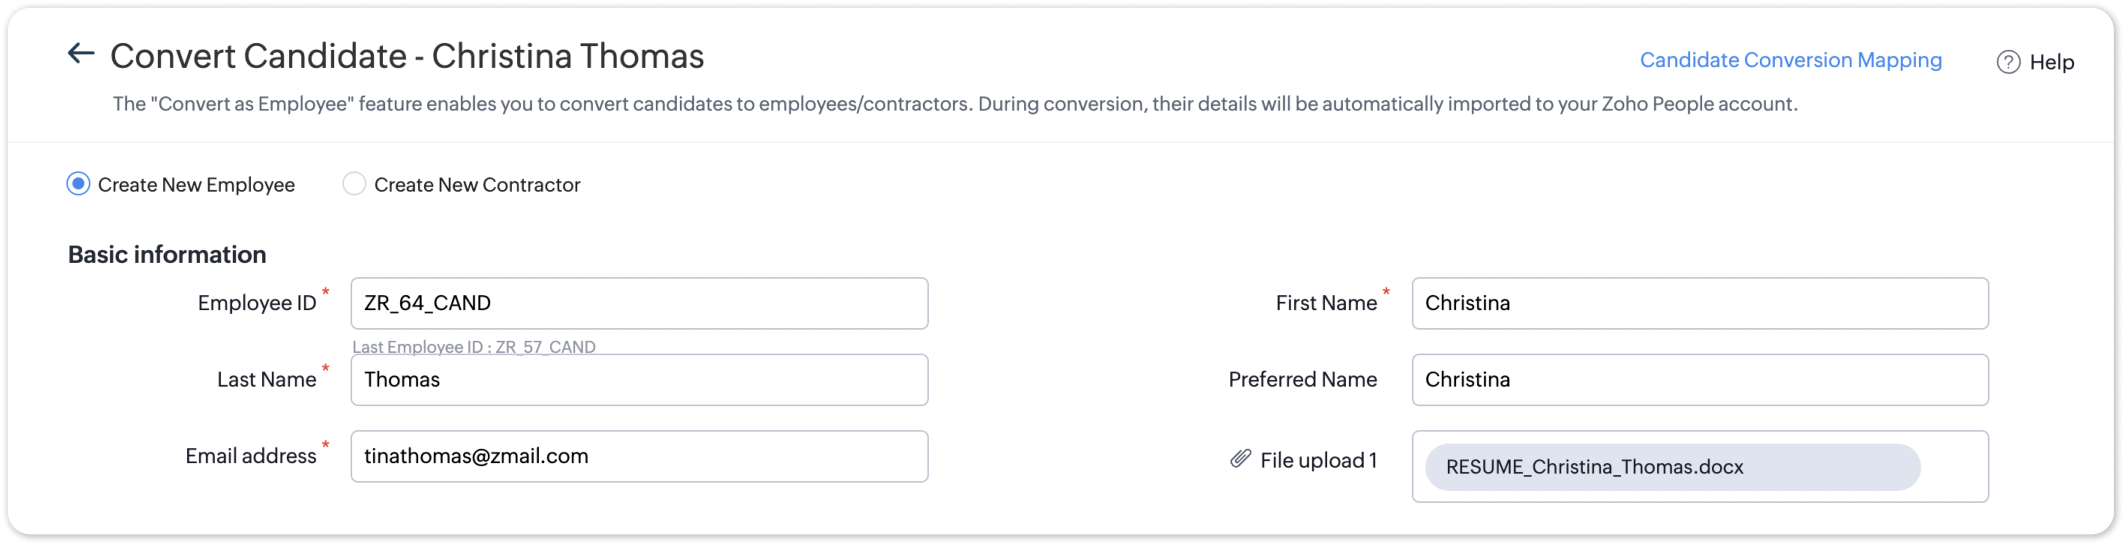Focus the Email address field
Image resolution: width=2125 pixels, height=545 pixels.
(x=639, y=456)
